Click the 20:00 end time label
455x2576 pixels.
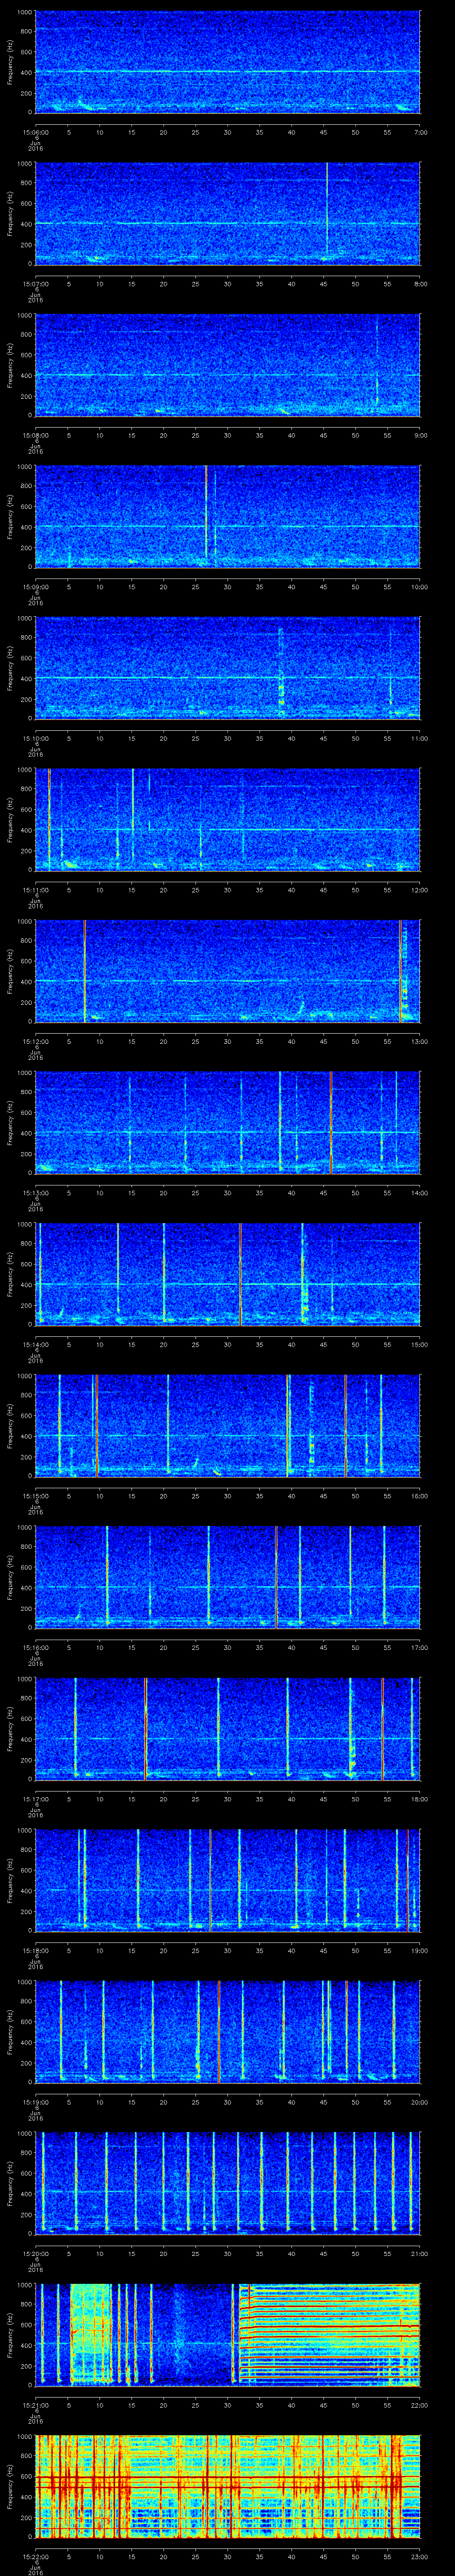(x=419, y=2102)
